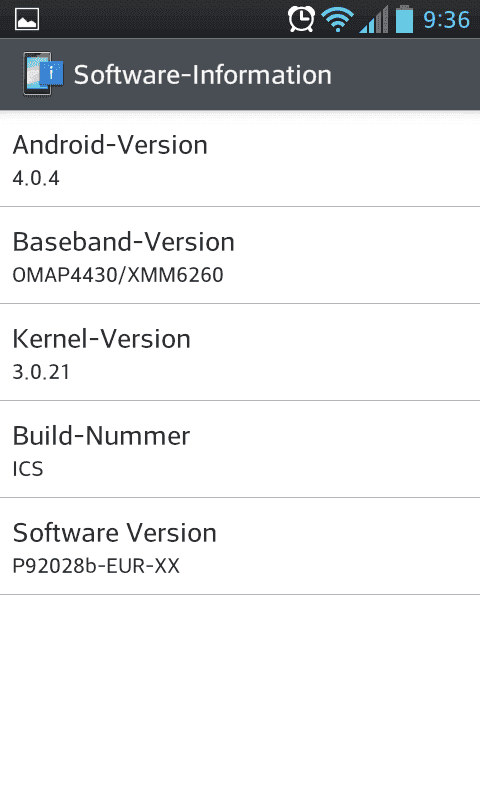Tap the dark action bar background
This screenshot has height=800, width=480.
pyautogui.click(x=406, y=74)
